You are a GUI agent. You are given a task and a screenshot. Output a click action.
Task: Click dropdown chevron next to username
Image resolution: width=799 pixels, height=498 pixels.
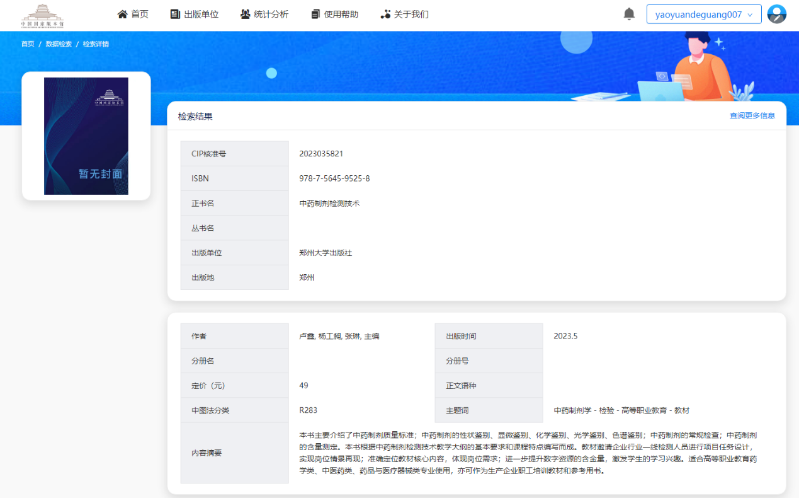750,15
